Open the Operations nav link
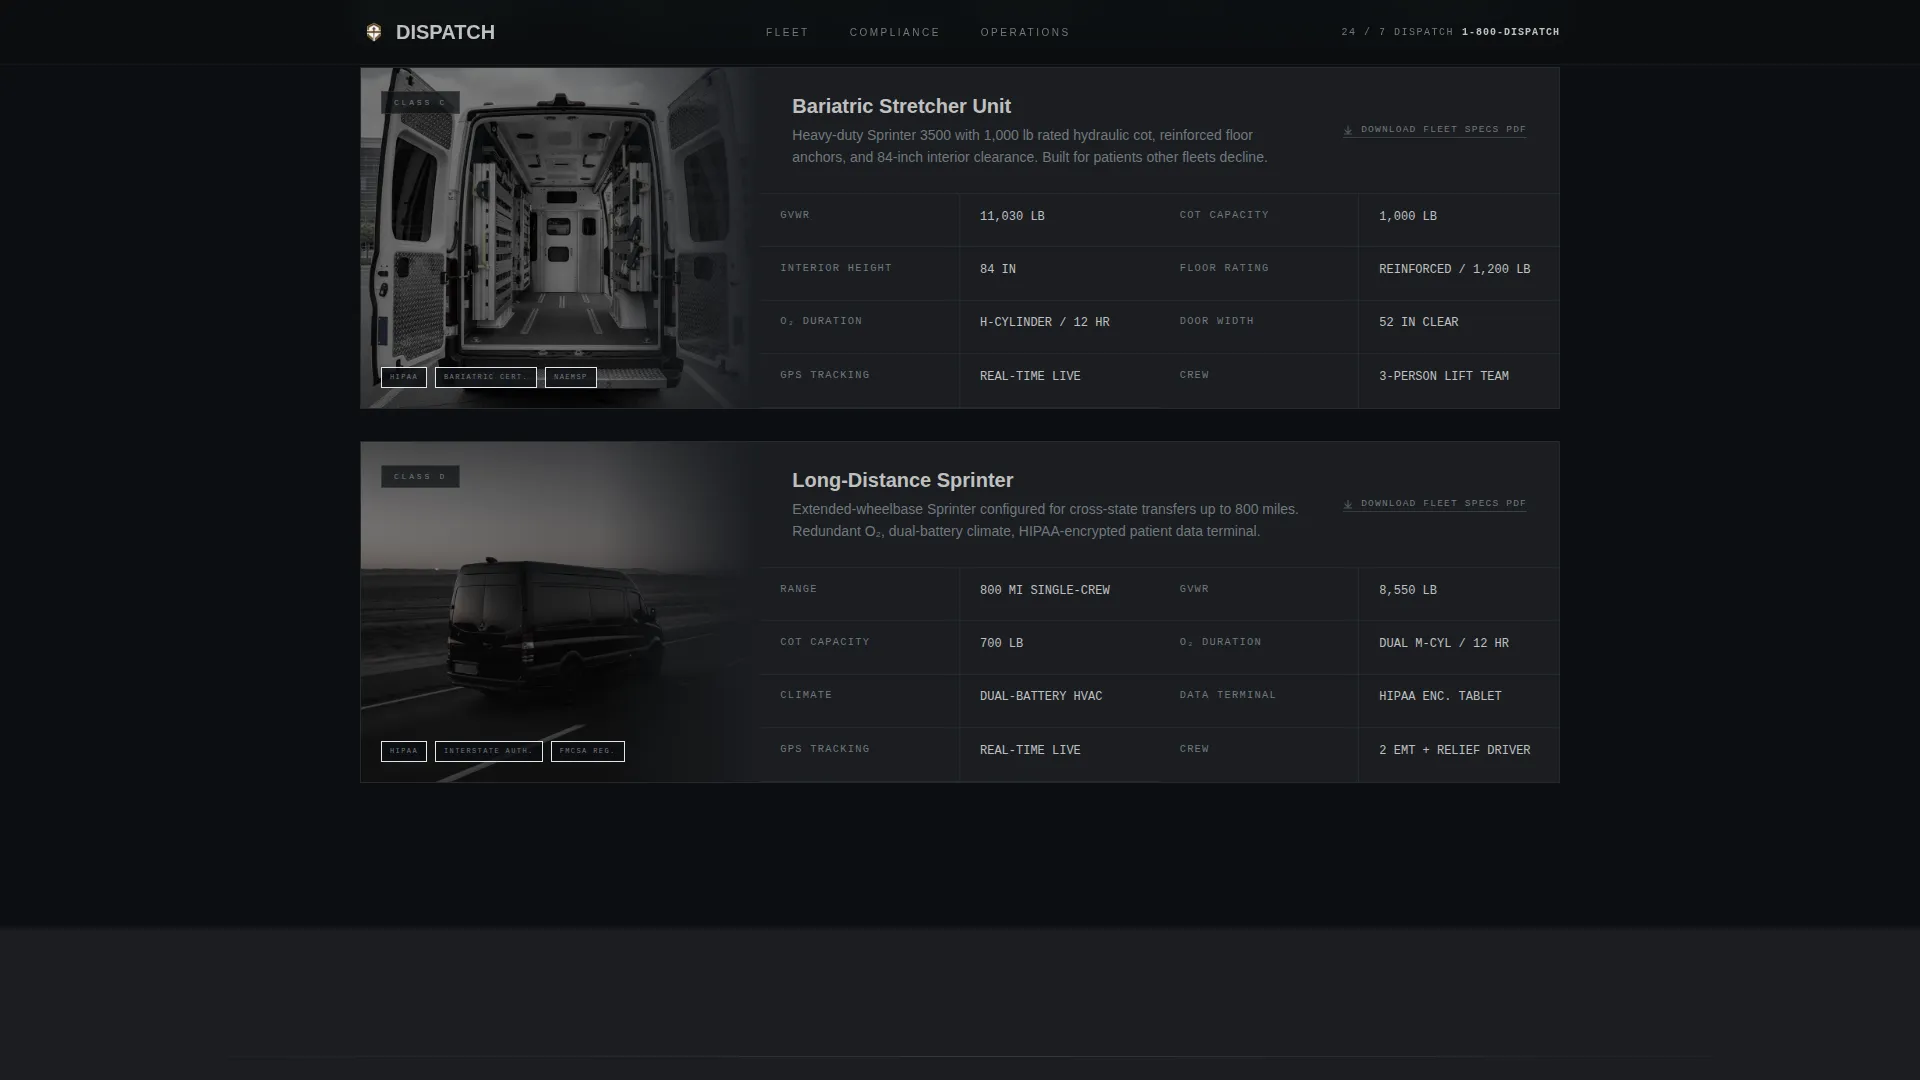1920x1080 pixels. (1024, 32)
